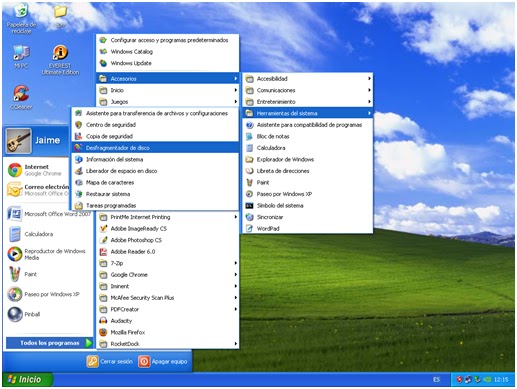Open the Google Chrome program folder
The width and height of the screenshot is (517, 389).
167,275
